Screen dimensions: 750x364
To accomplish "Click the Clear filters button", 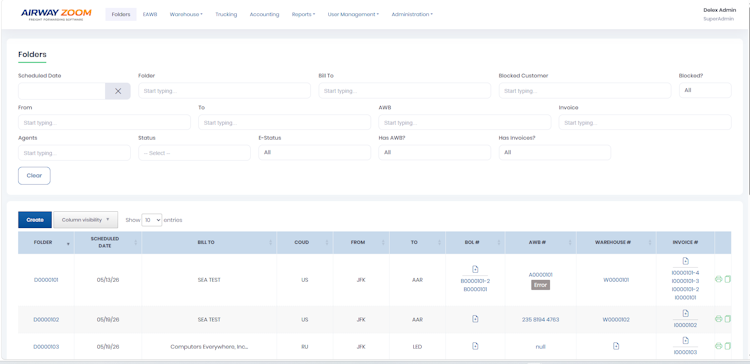I will pyautogui.click(x=34, y=176).
